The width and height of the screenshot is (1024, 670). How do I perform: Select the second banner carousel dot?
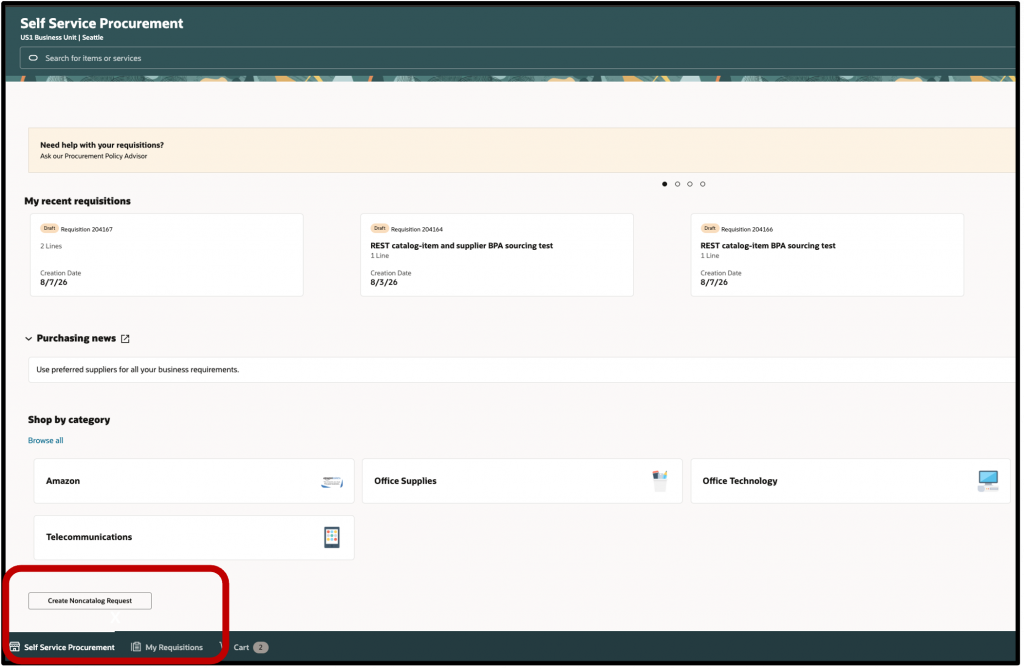677,184
